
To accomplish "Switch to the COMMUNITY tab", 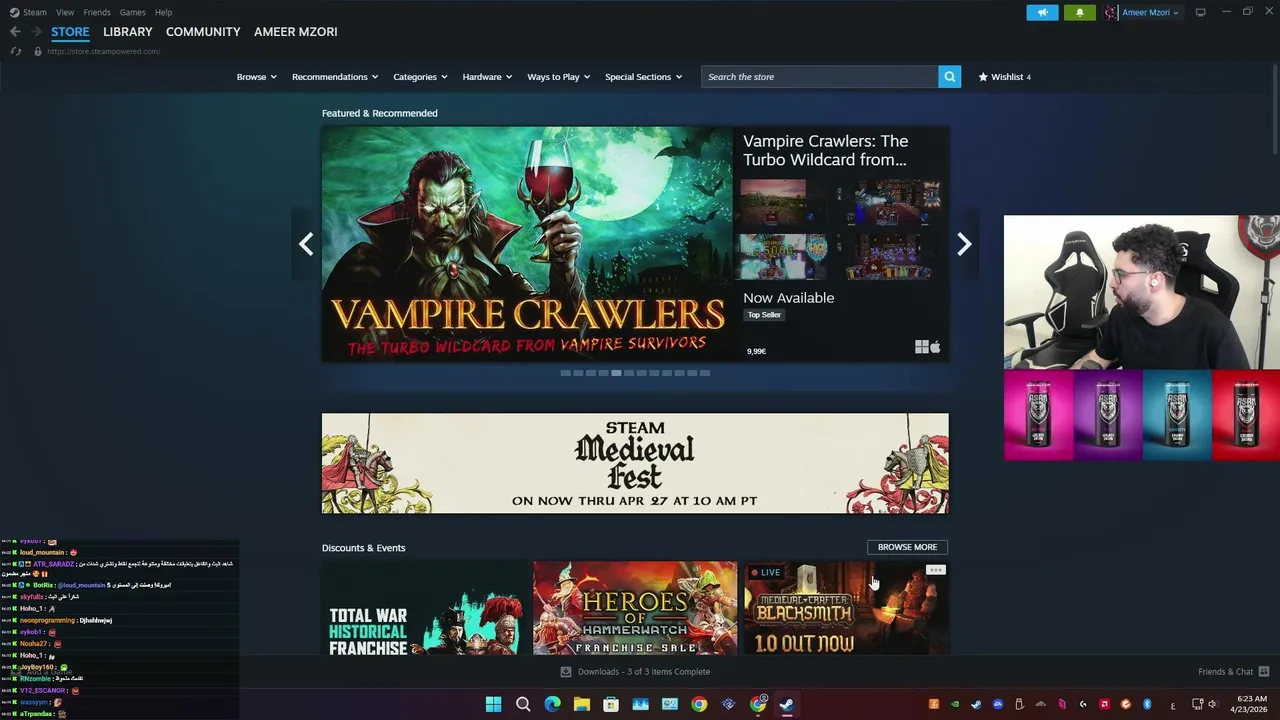I will point(203,32).
